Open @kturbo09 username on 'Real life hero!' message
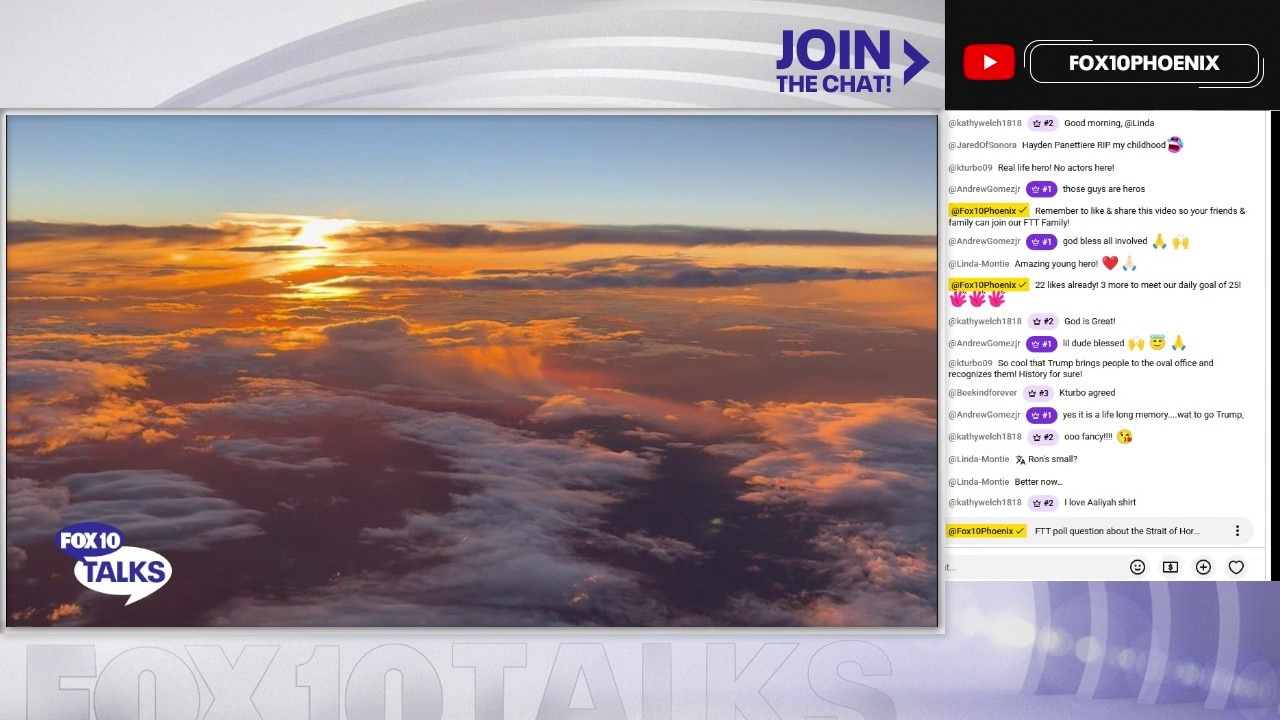Image resolution: width=1280 pixels, height=720 pixels. pos(970,168)
